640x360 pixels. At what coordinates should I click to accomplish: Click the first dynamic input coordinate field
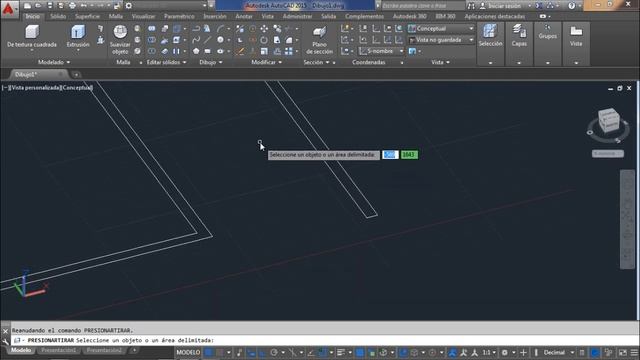[390, 155]
